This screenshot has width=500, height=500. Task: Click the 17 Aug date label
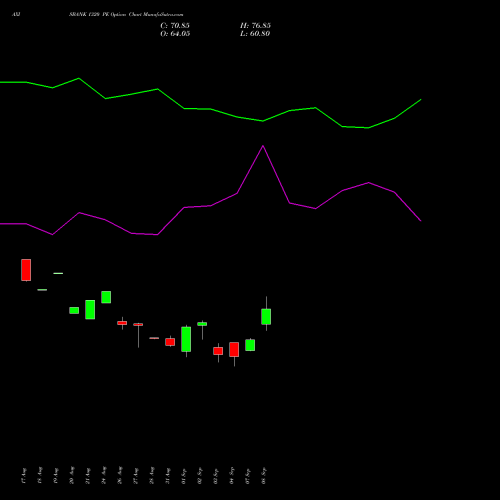tap(24, 476)
